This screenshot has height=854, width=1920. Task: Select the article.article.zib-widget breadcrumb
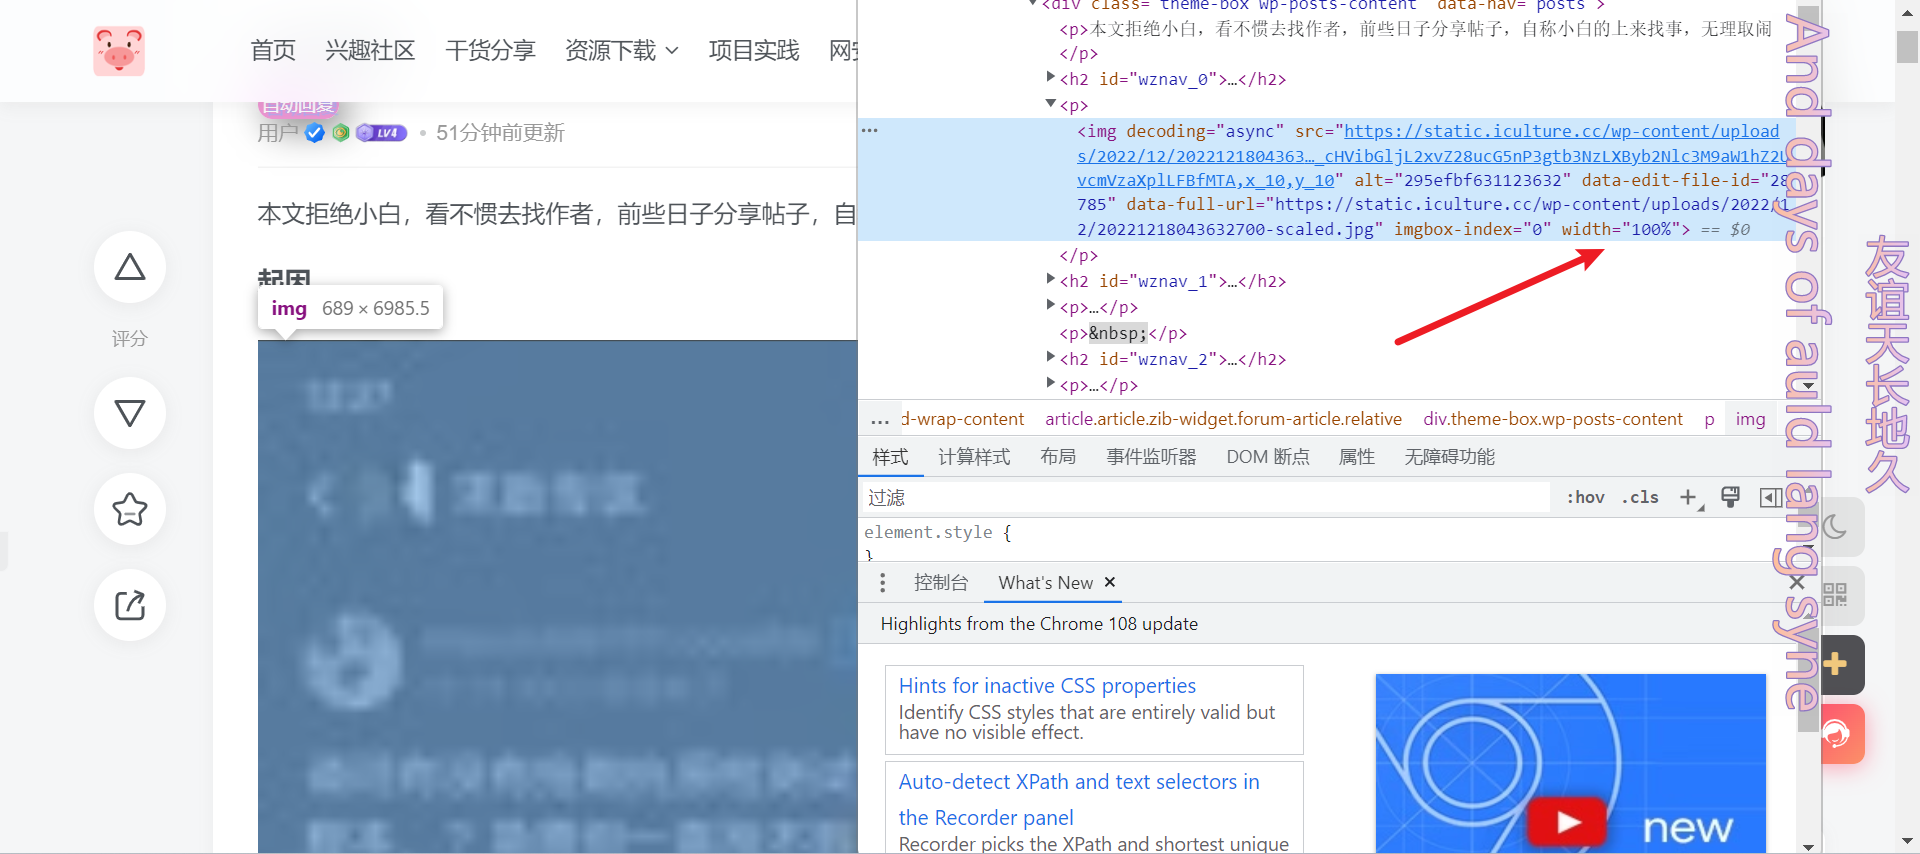[x=1223, y=419]
